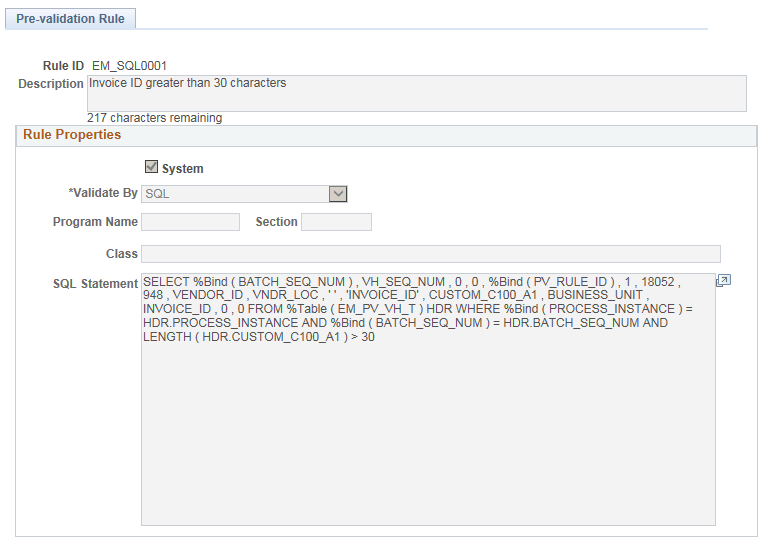766x543 pixels.
Task: Click the Rule Properties section header
Action: click(386, 135)
